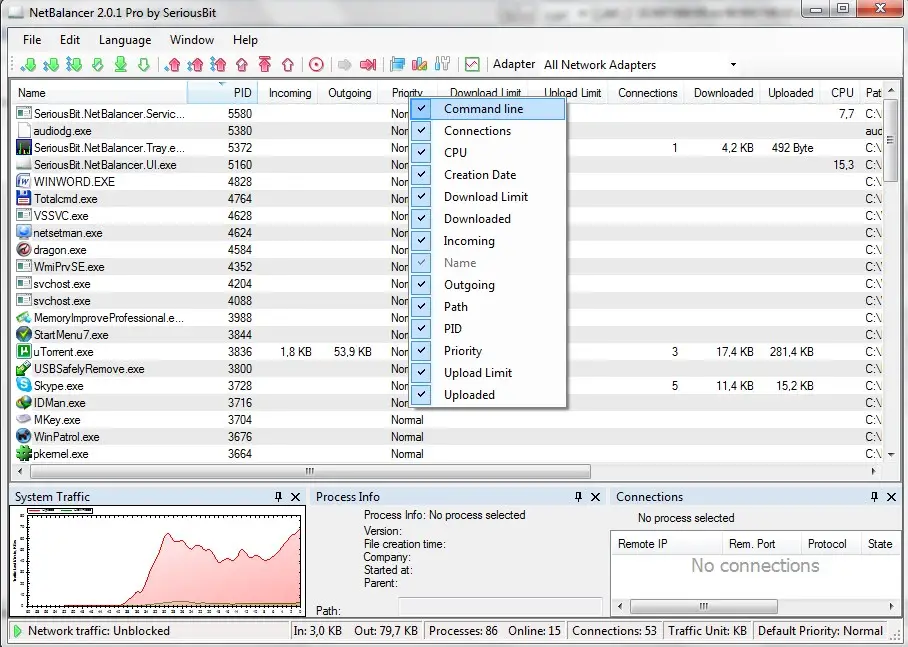This screenshot has height=647, width=908.
Task: Close the Process Info panel
Action: pos(595,496)
